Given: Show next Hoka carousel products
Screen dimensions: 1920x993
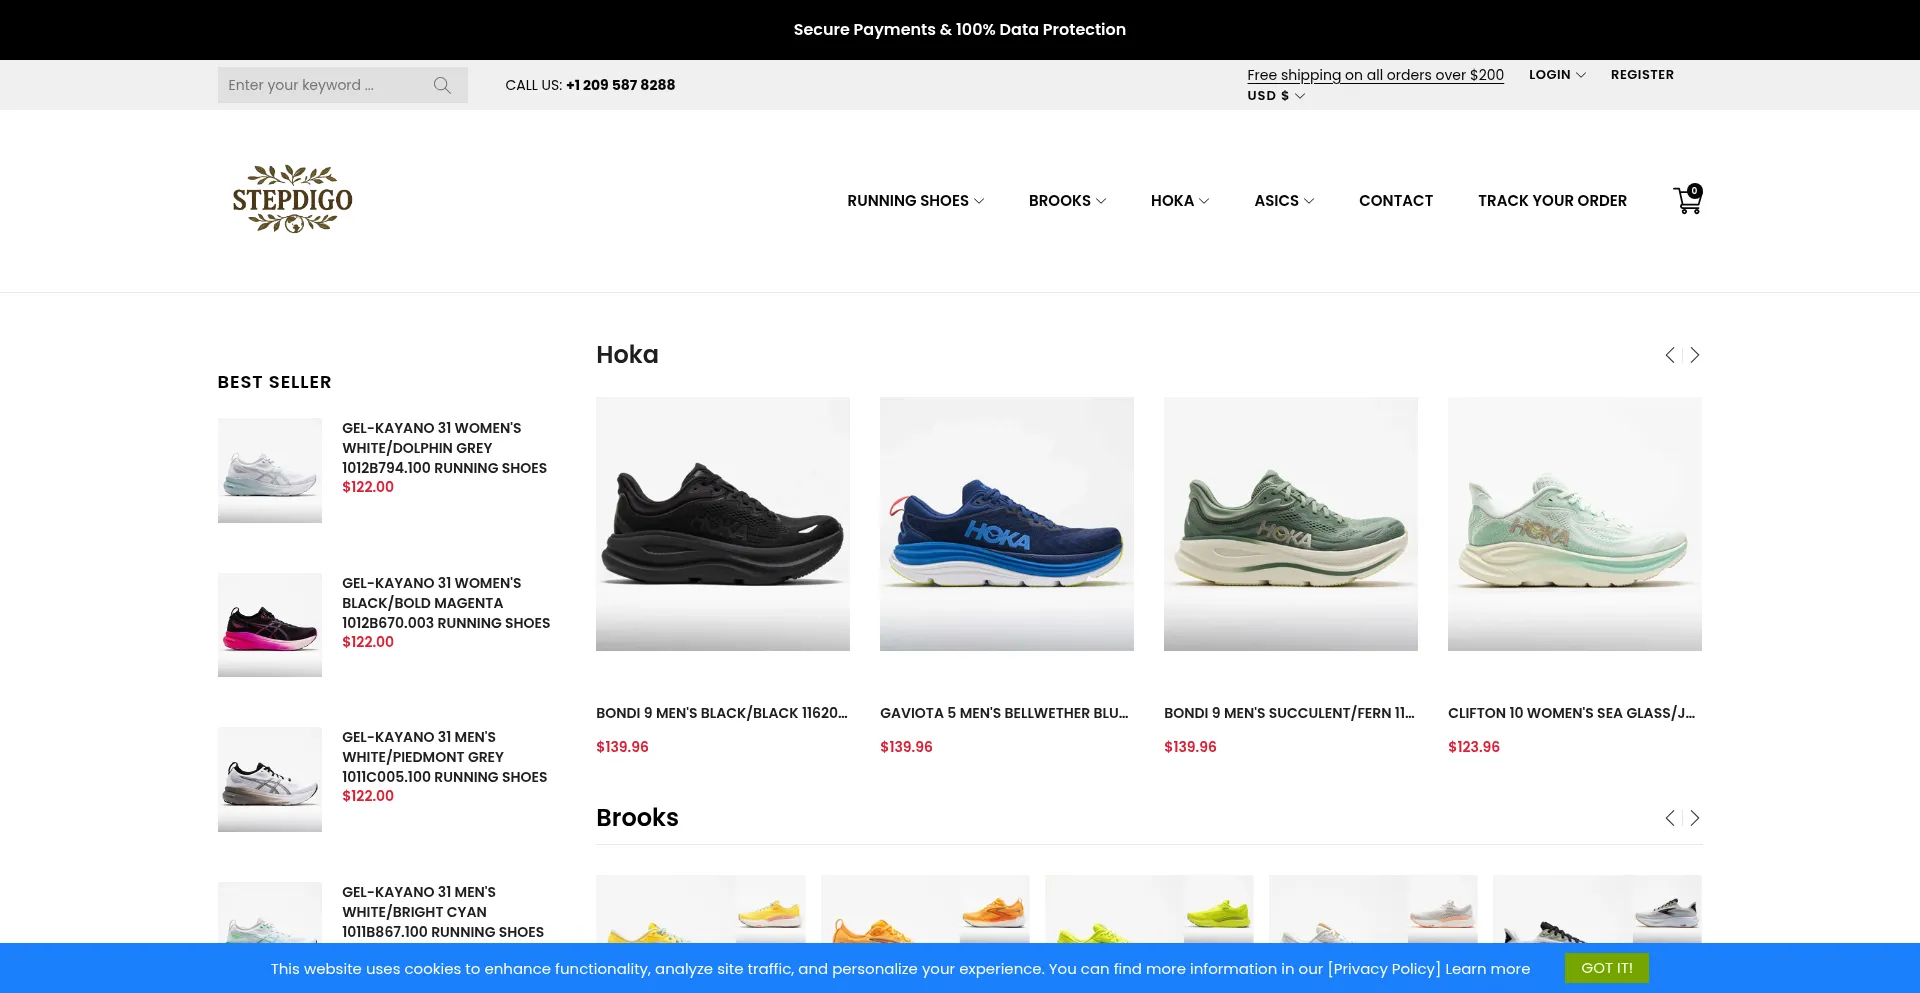Looking at the screenshot, I should (x=1694, y=355).
